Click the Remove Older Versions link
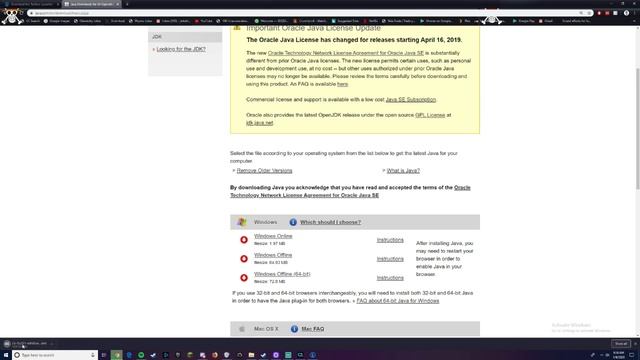 264,171
